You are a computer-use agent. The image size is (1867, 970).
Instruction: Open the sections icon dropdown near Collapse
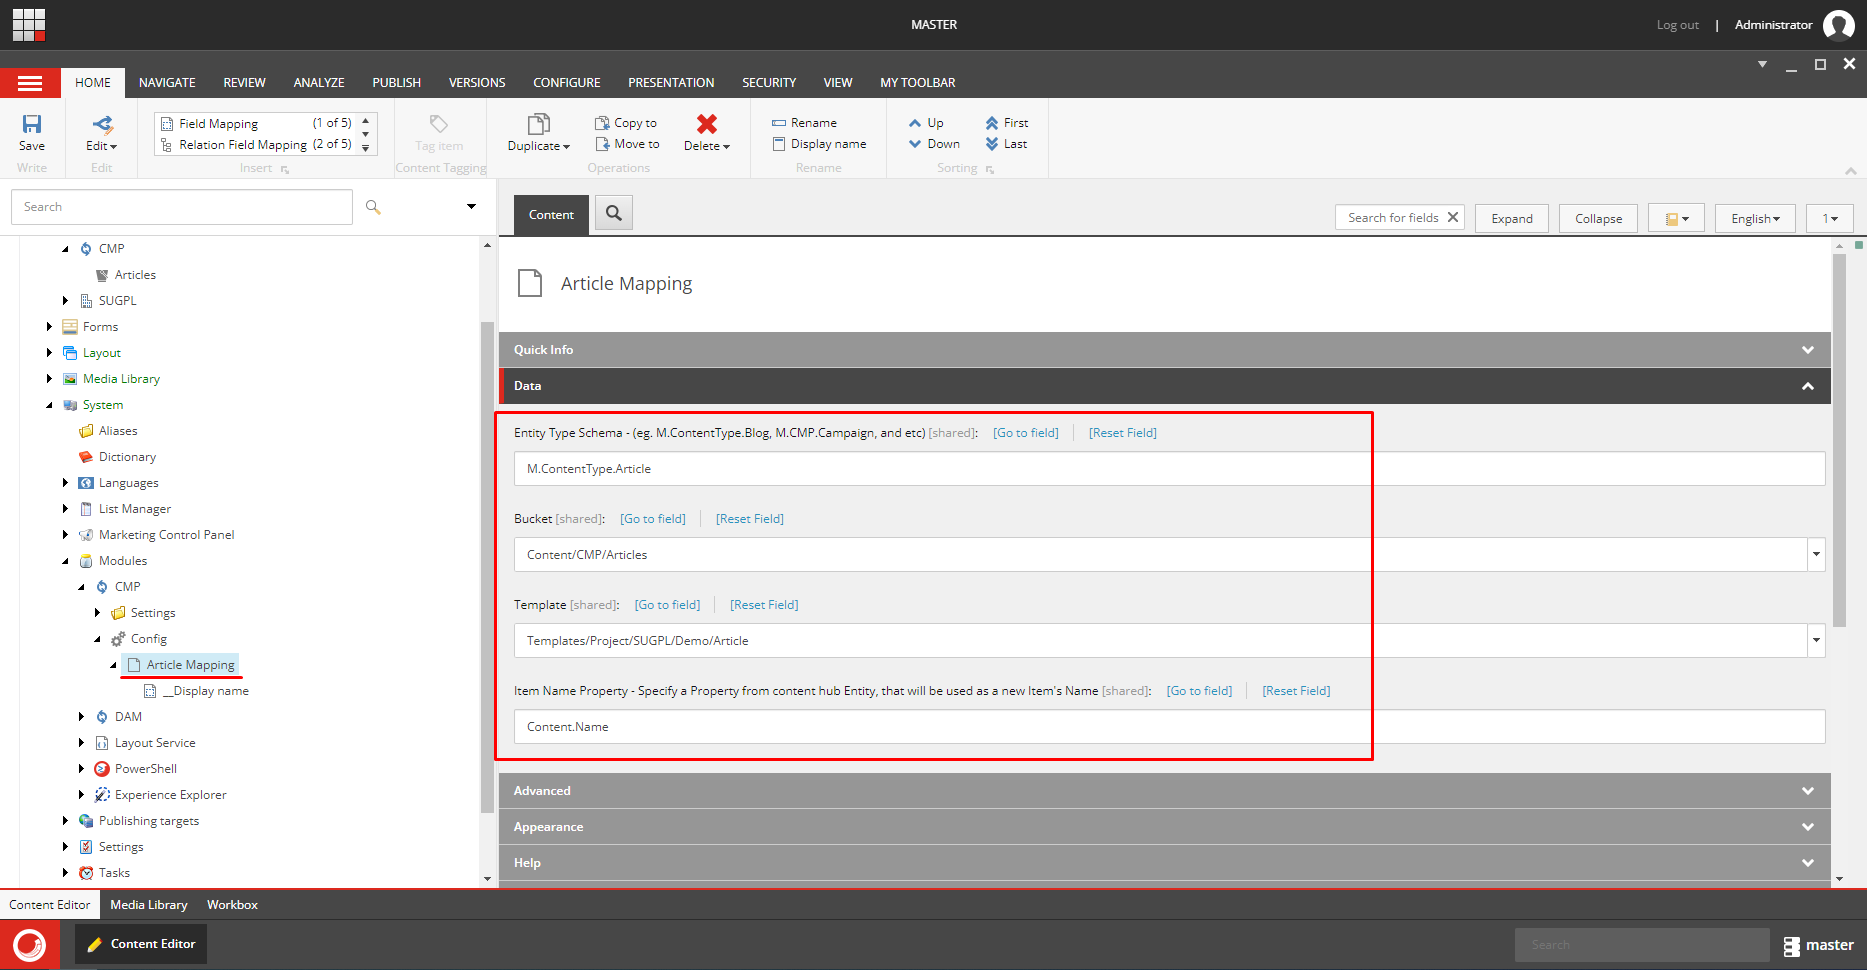[x=1676, y=218]
